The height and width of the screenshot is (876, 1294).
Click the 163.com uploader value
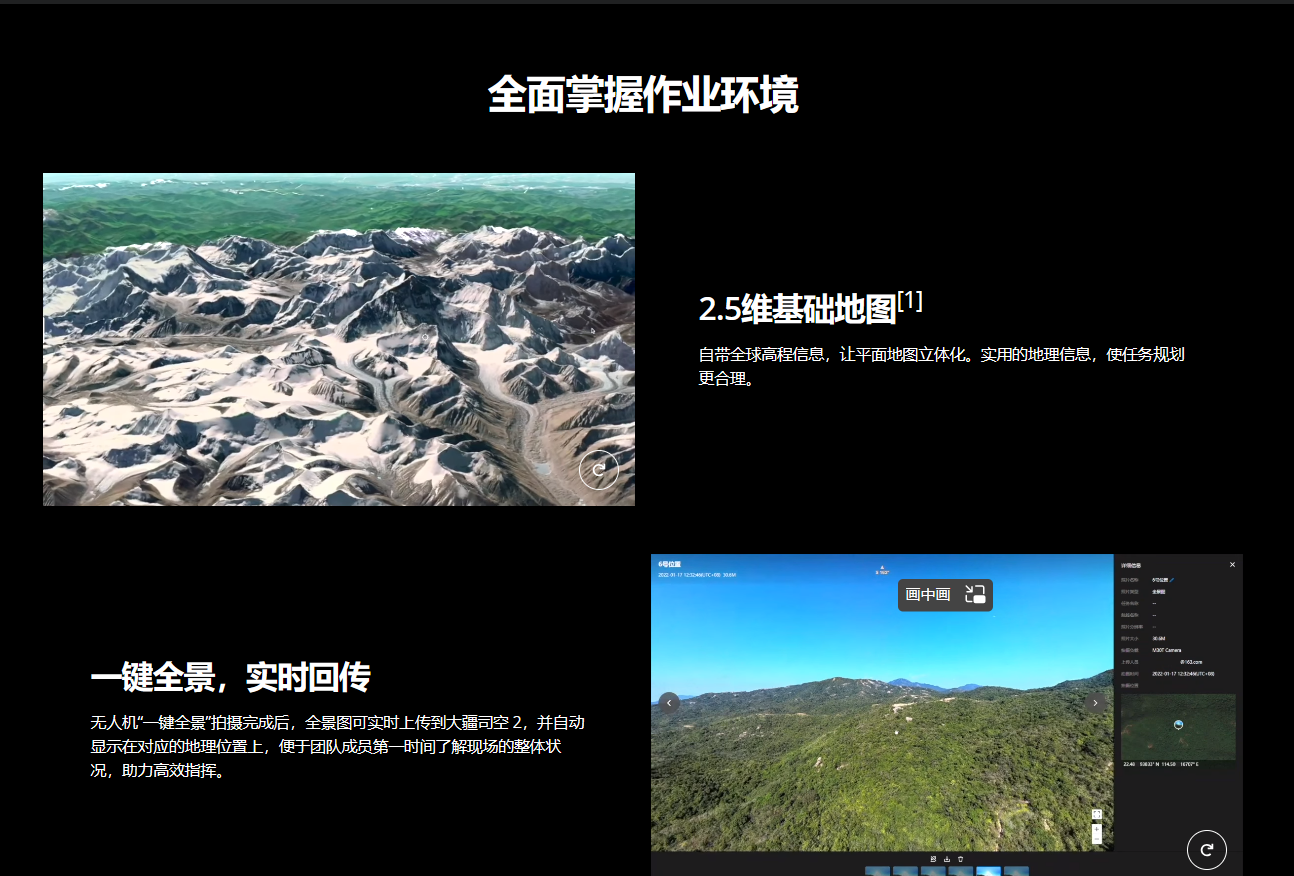pos(1191,662)
